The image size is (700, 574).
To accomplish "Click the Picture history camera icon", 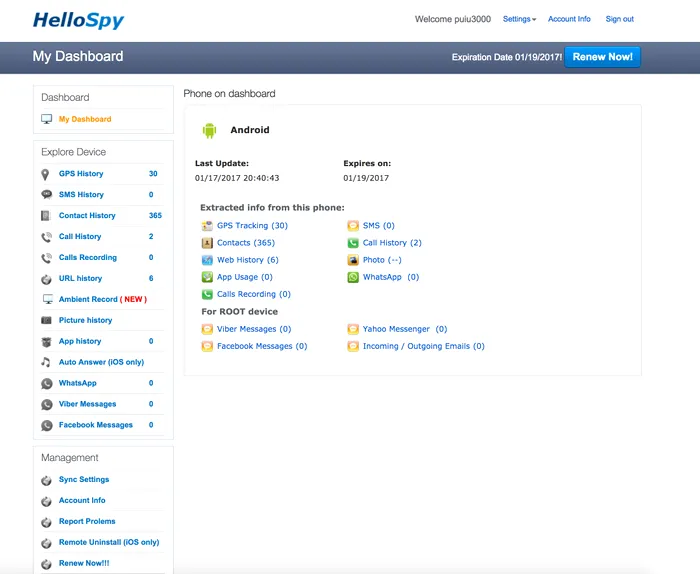I will click(x=46, y=320).
